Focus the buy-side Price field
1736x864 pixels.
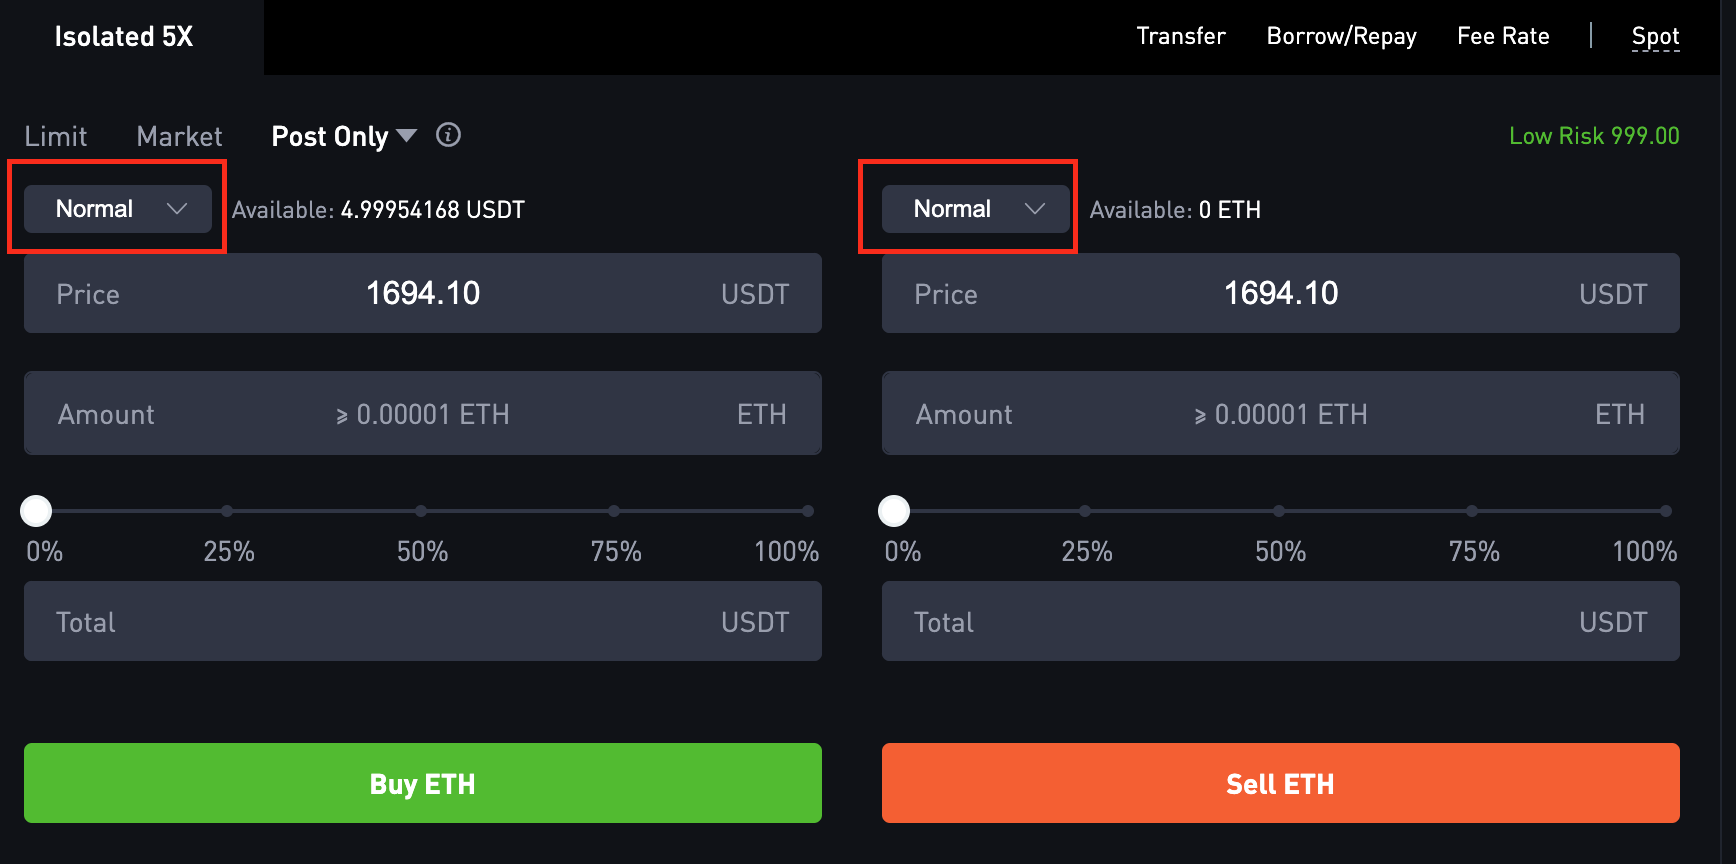click(423, 293)
